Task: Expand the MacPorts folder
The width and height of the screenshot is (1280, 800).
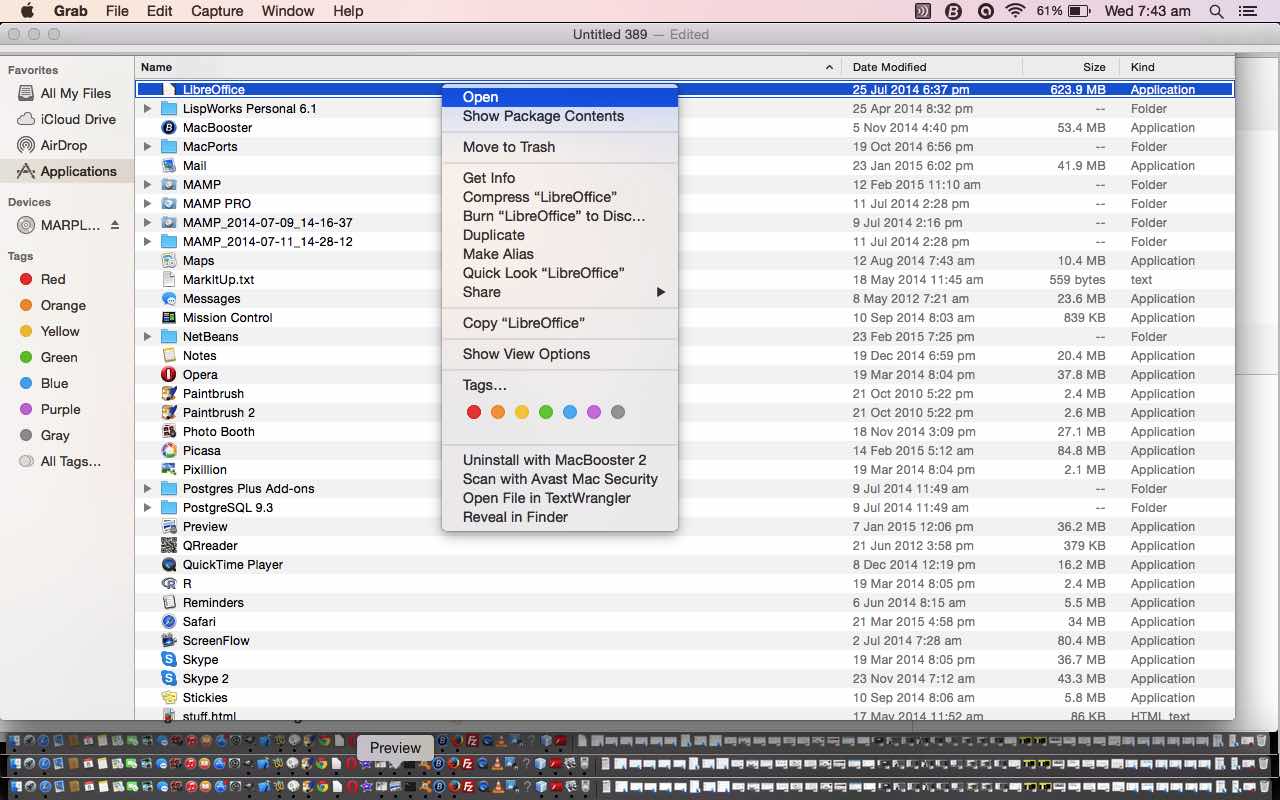Action: pos(147,147)
